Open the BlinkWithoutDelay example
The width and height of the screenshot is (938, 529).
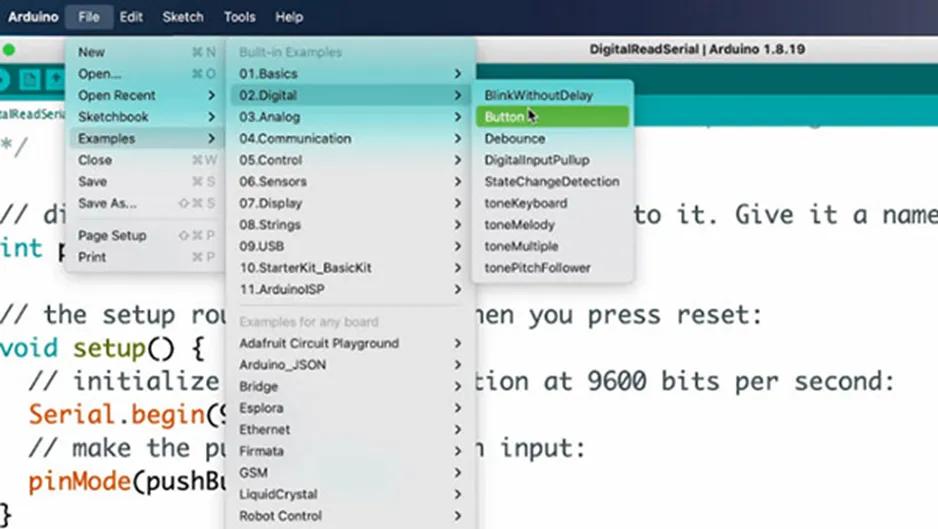[x=552, y=95]
